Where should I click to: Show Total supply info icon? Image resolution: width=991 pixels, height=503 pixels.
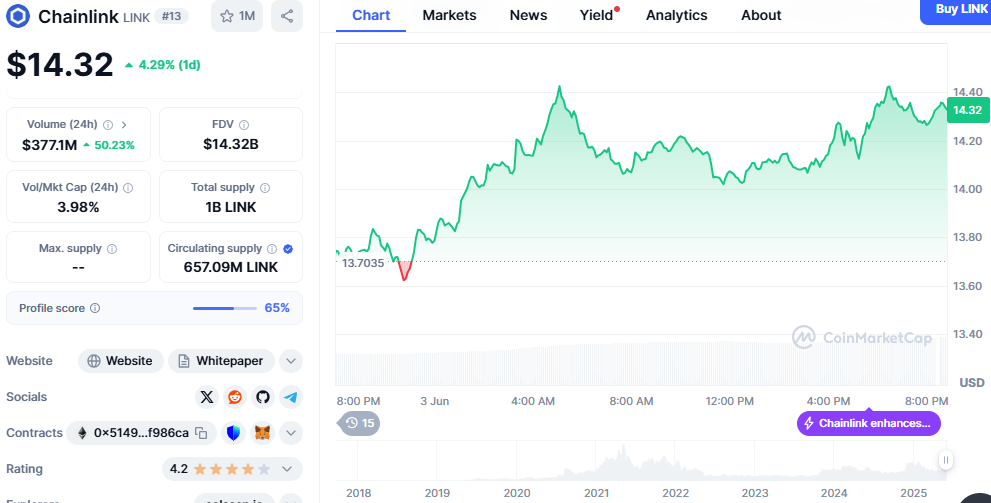265,188
